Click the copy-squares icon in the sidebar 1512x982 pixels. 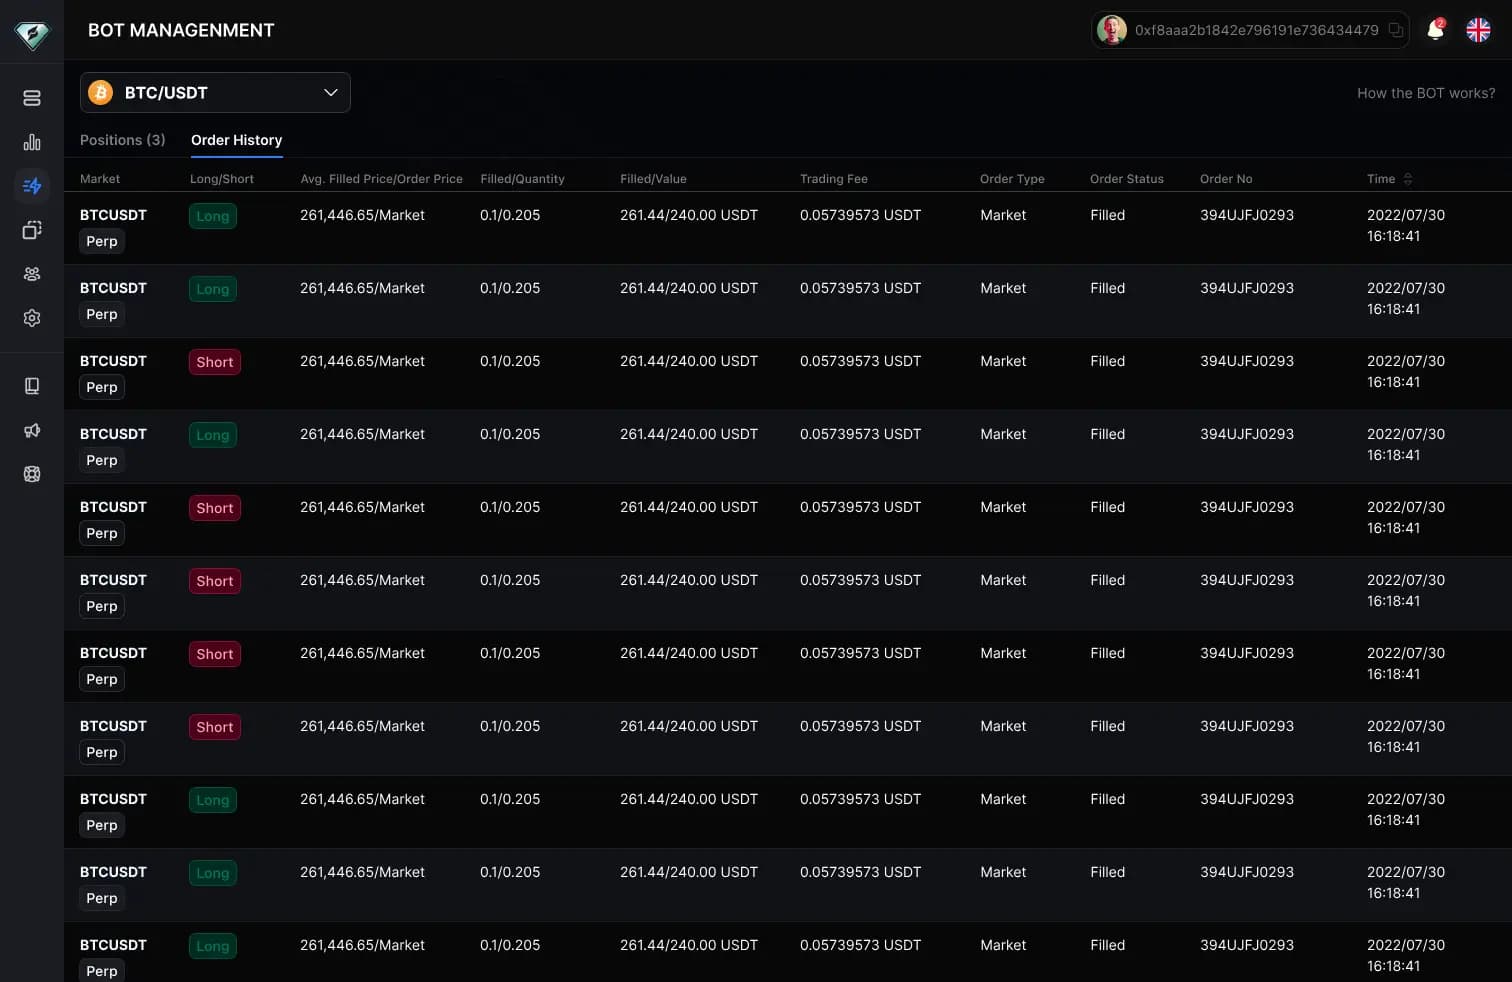click(x=32, y=230)
